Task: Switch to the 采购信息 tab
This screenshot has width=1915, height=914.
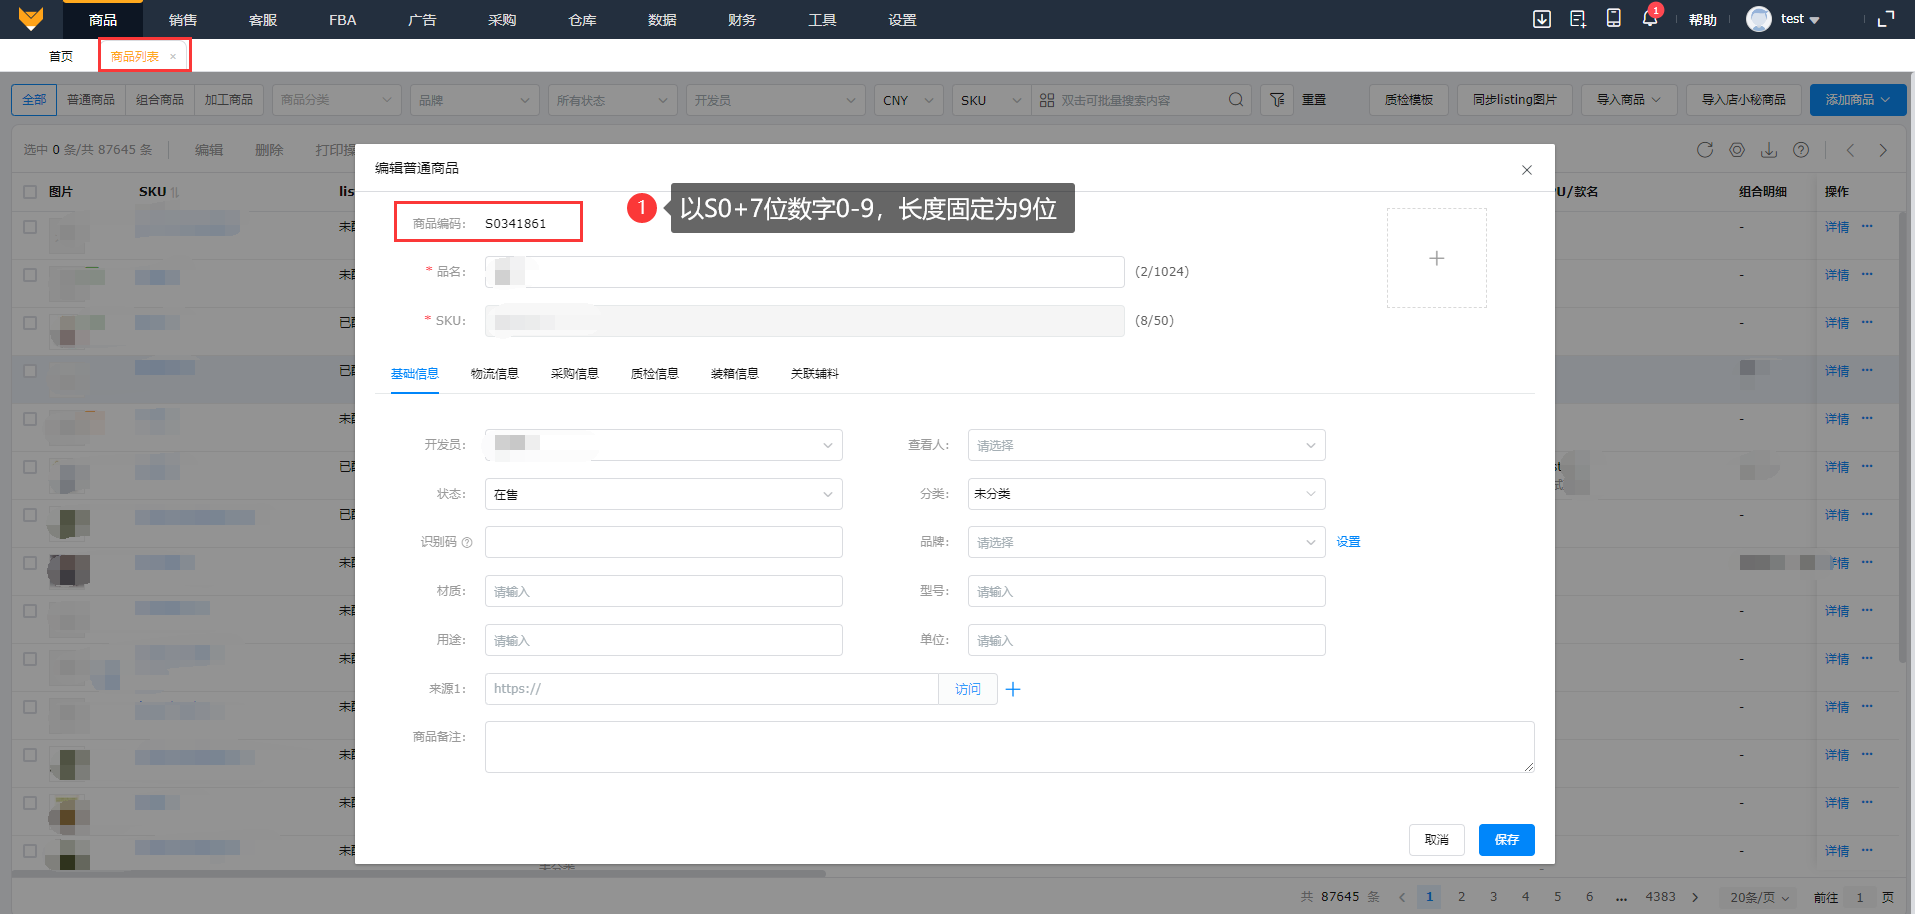Action: click(575, 374)
